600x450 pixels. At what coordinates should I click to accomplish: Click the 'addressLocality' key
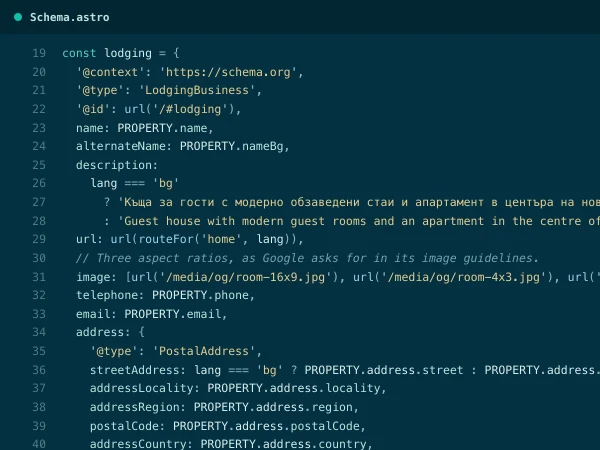click(x=142, y=388)
